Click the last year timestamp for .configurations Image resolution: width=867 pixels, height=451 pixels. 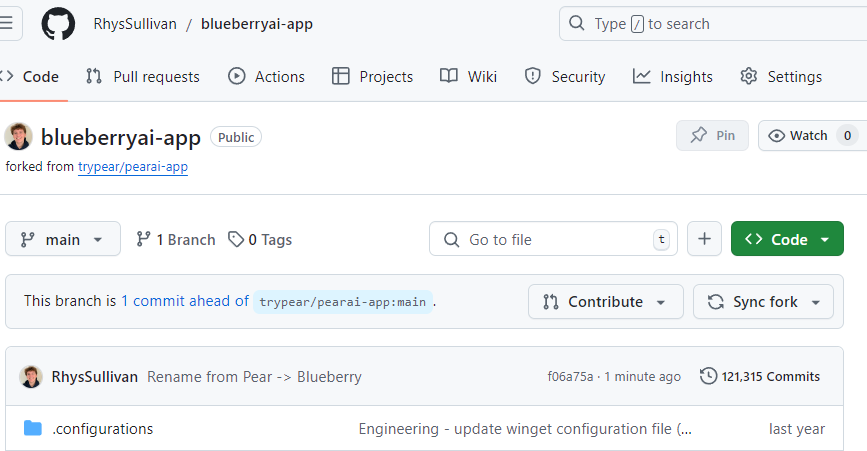pos(797,428)
